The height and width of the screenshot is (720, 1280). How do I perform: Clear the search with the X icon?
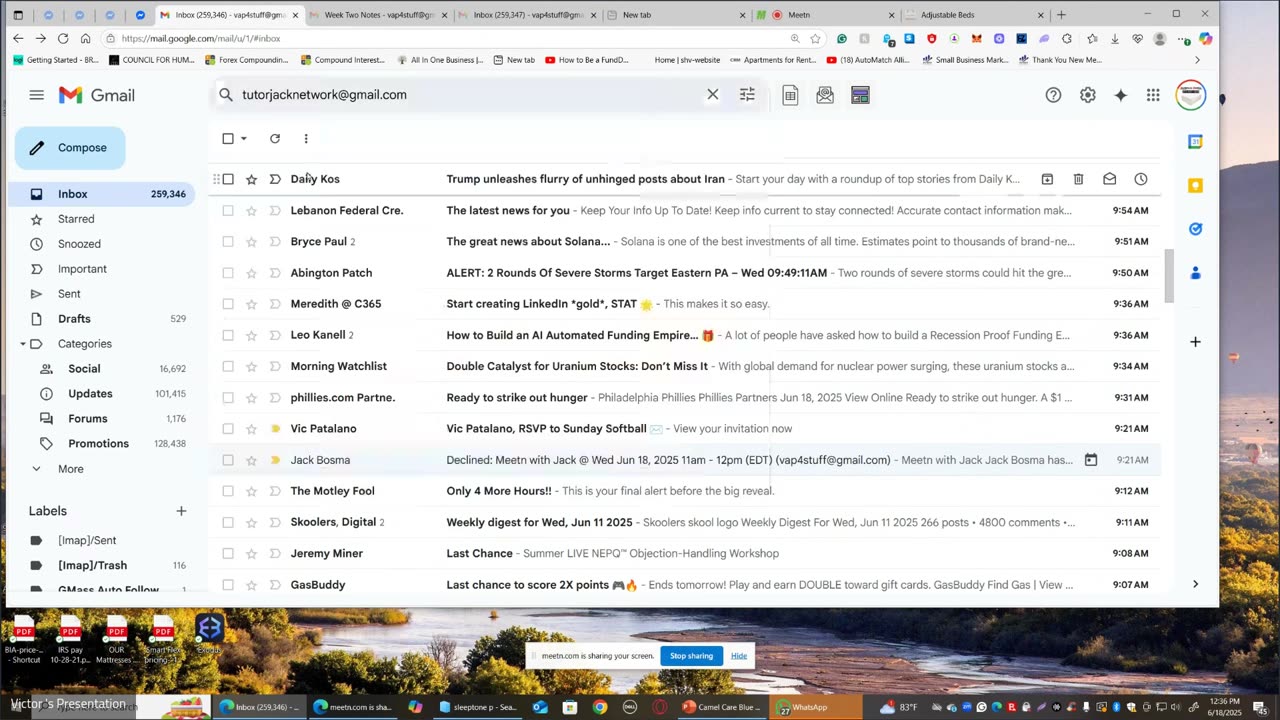[713, 94]
